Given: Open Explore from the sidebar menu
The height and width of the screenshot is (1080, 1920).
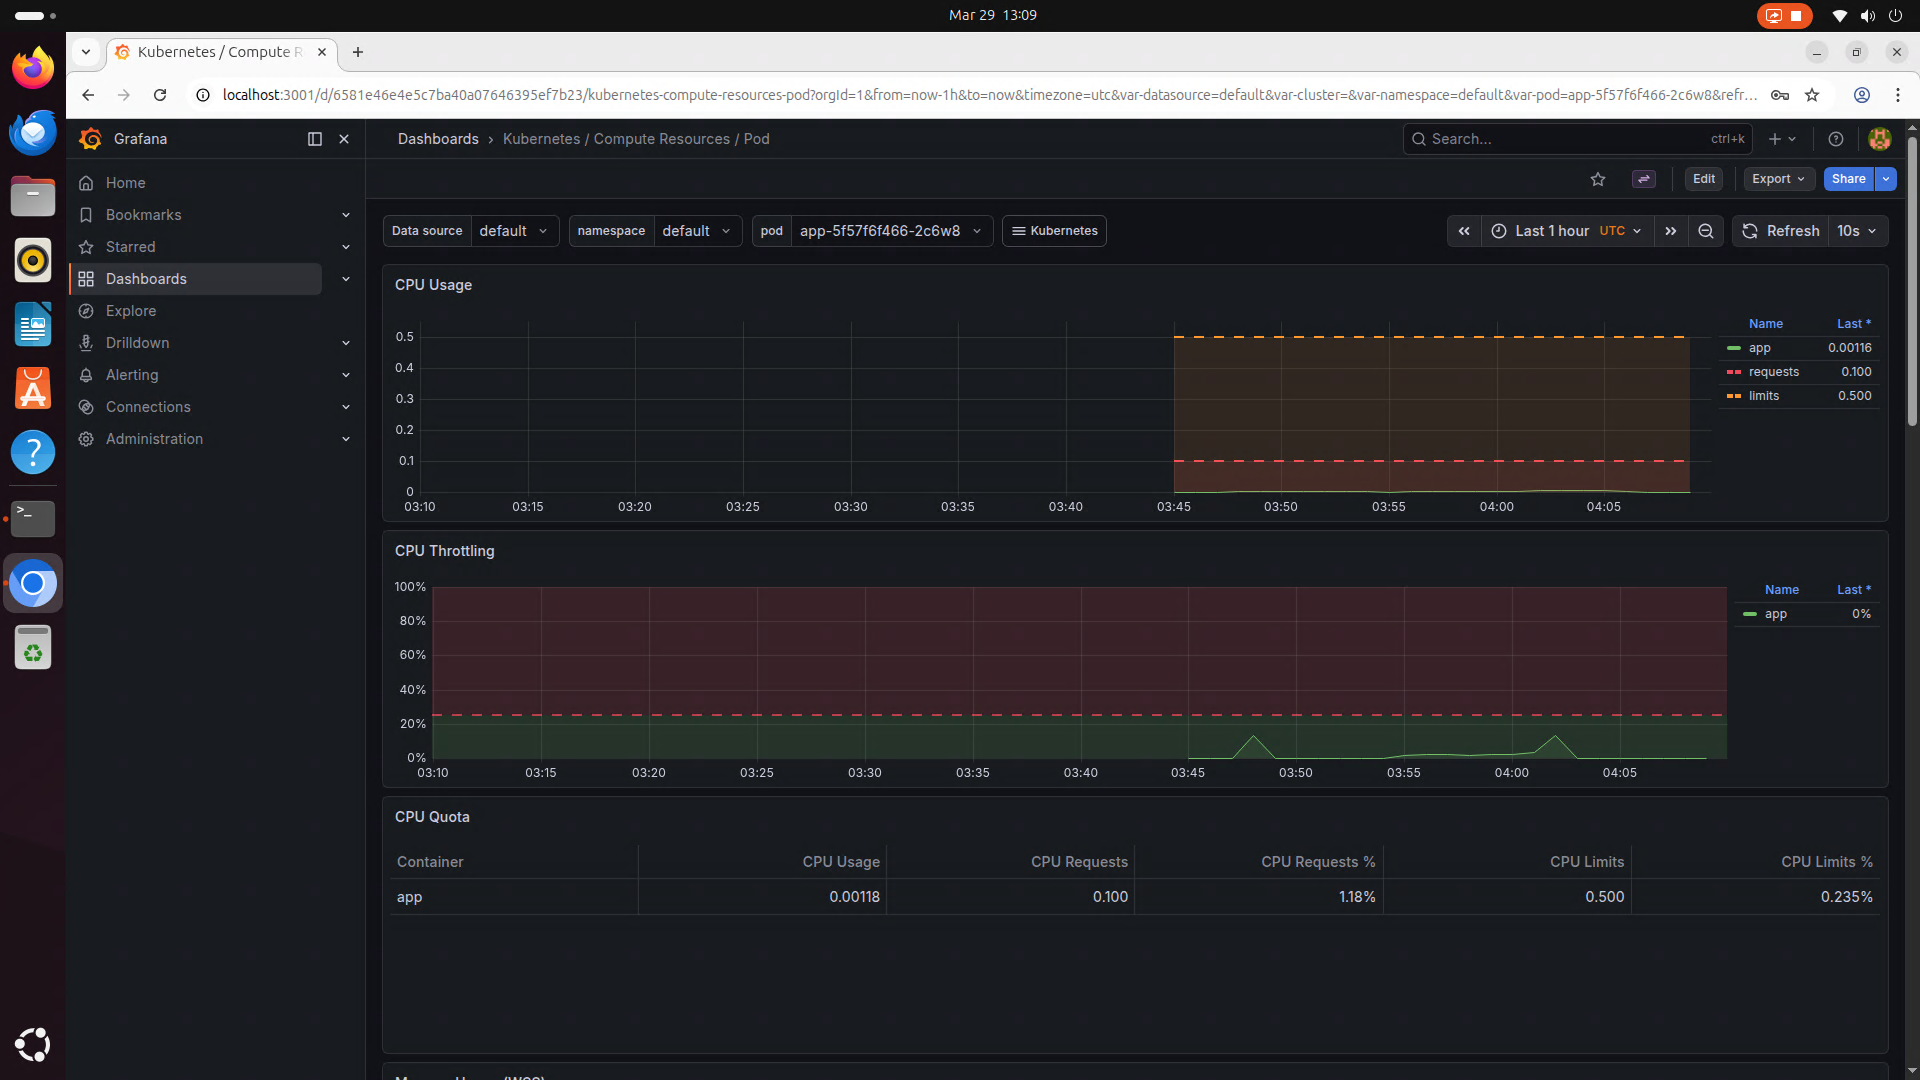Looking at the screenshot, I should 131,311.
